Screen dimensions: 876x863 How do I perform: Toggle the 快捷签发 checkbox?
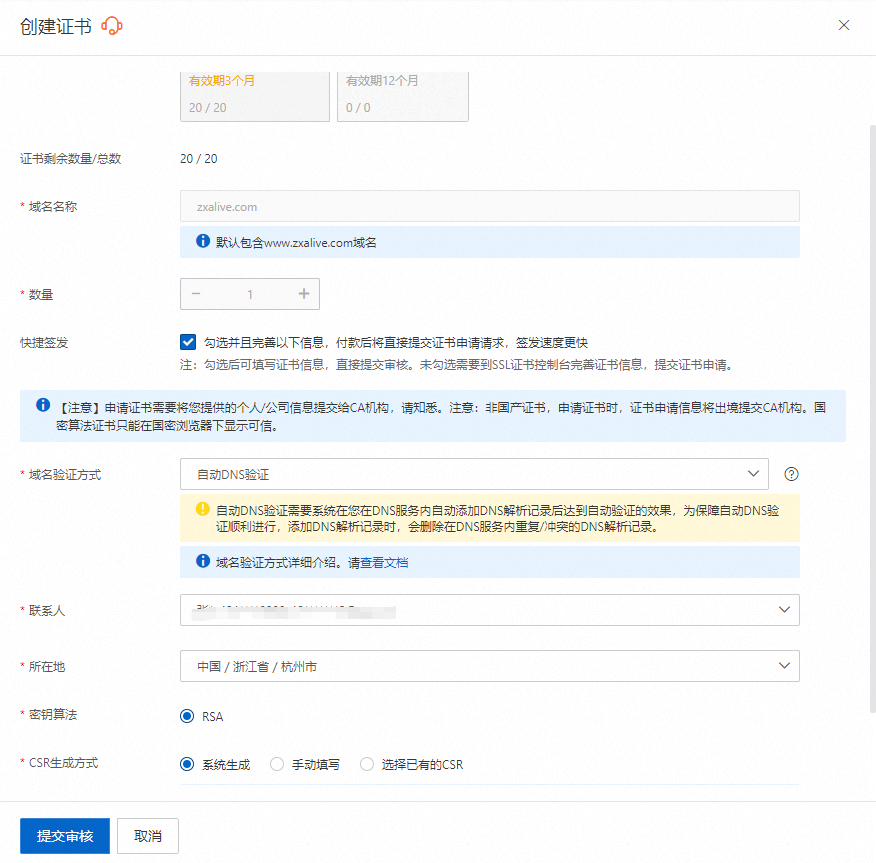[x=188, y=342]
